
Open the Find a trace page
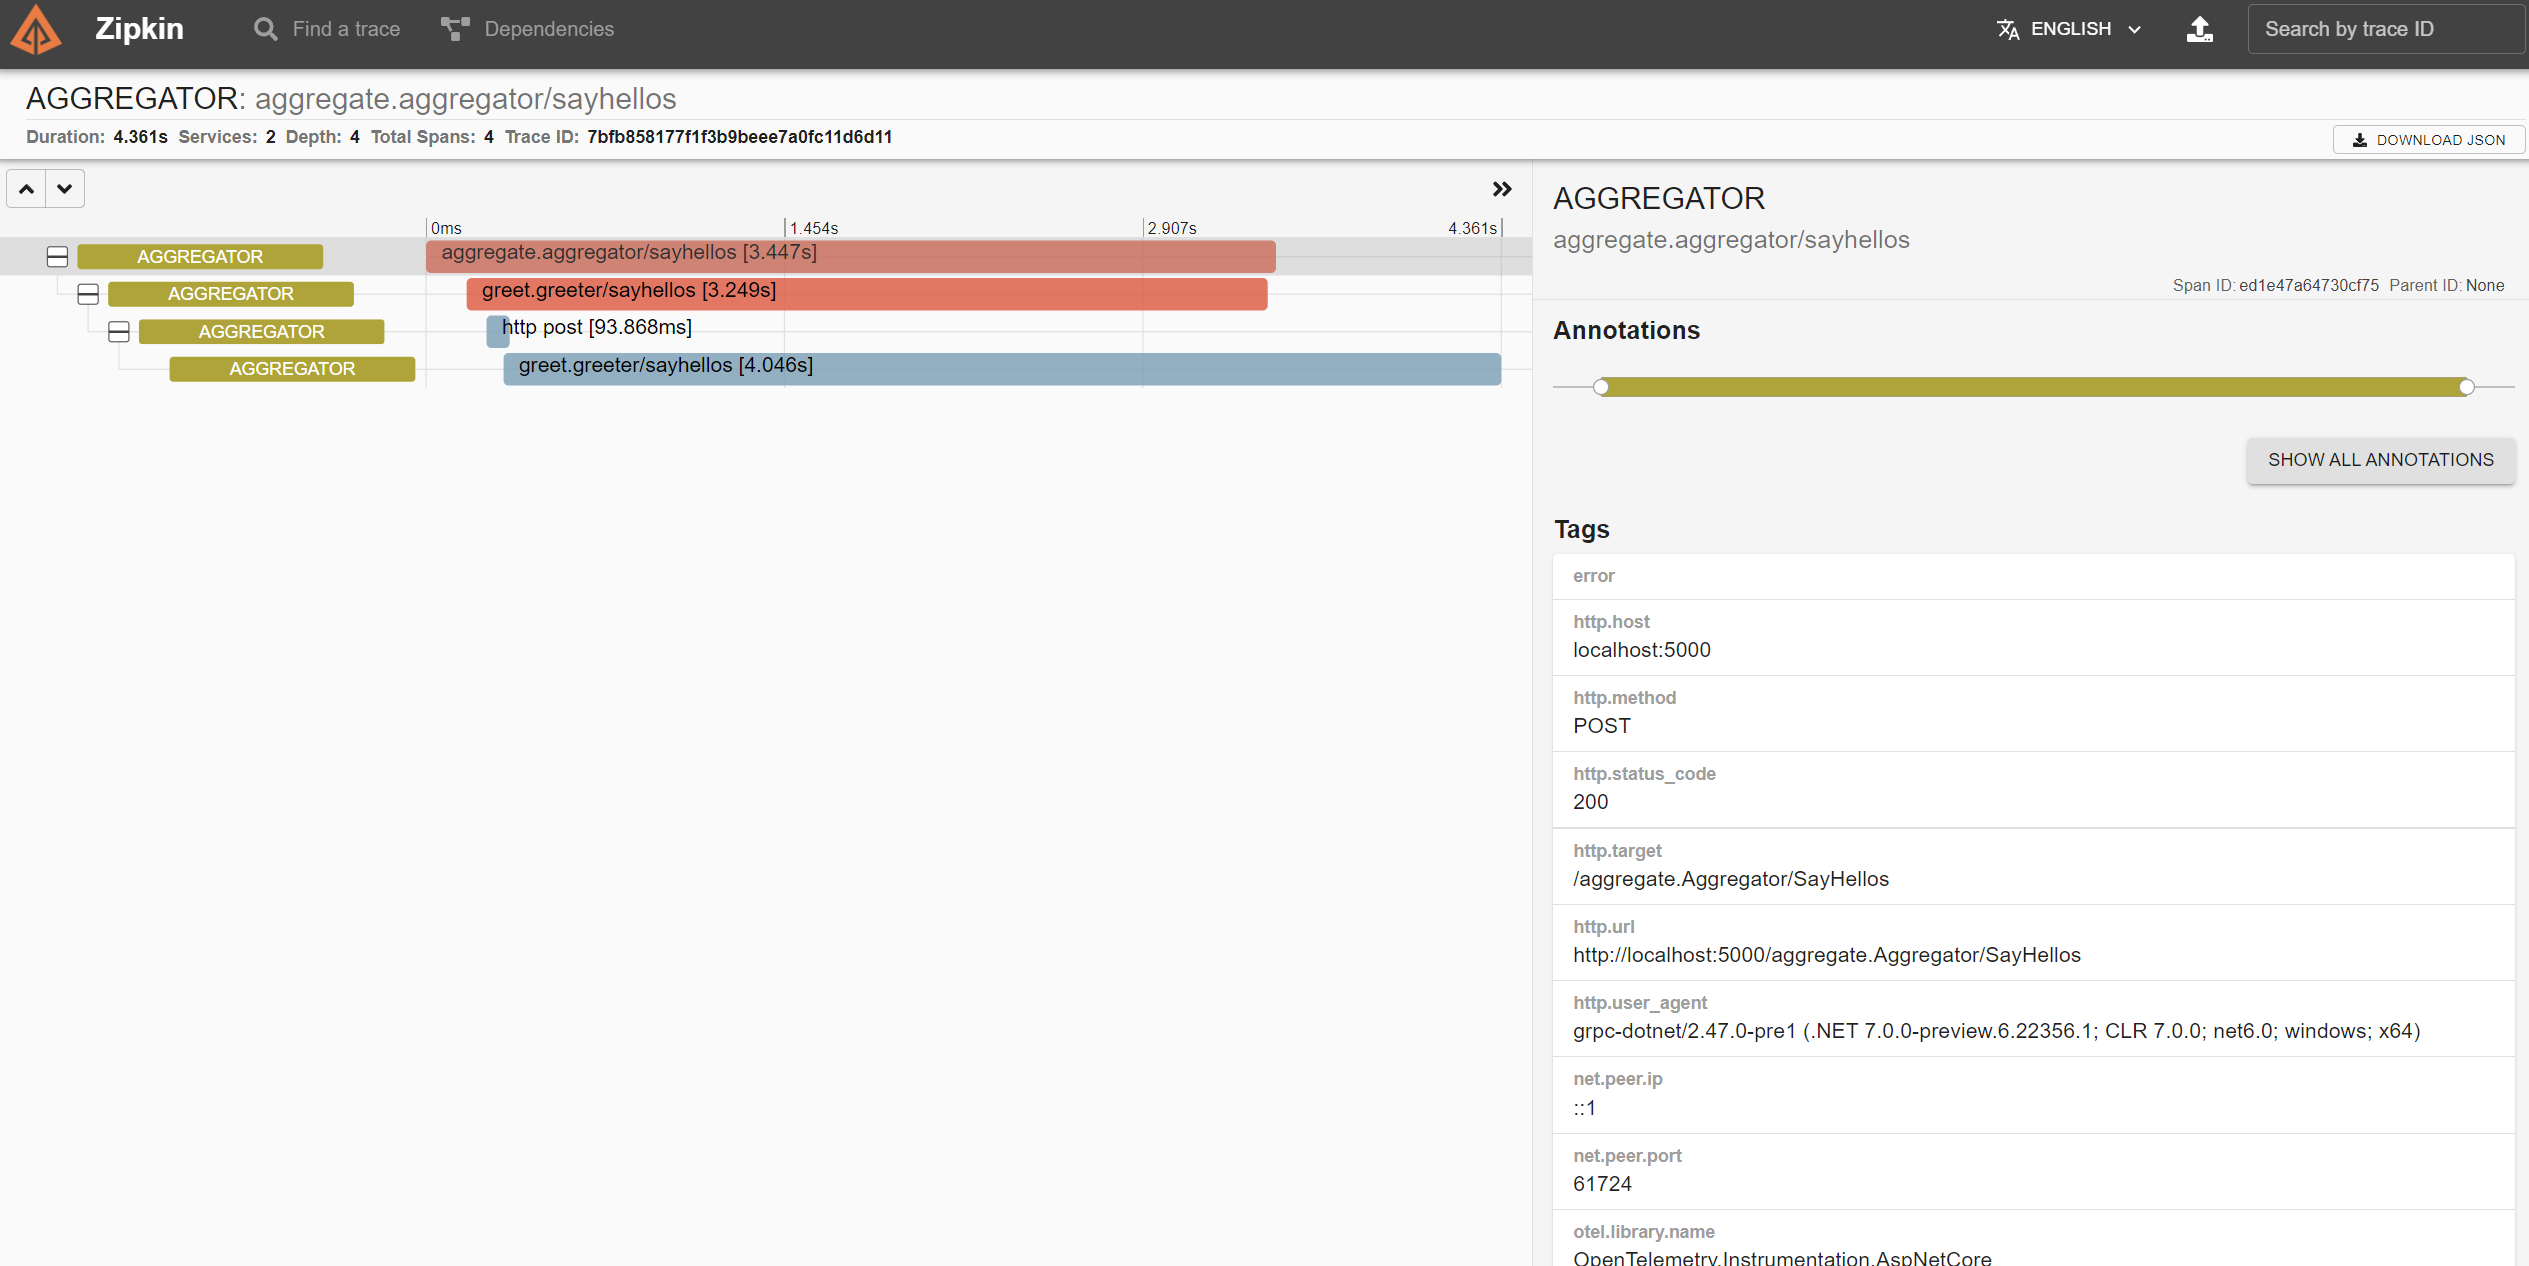346,29
